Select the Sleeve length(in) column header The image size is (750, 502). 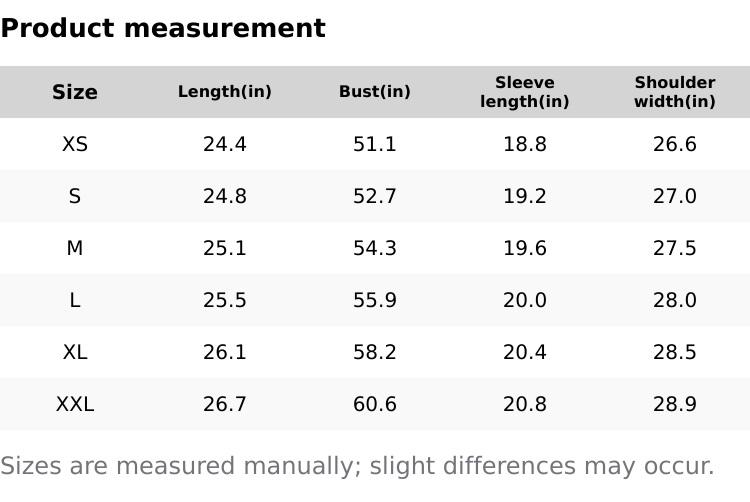point(525,92)
